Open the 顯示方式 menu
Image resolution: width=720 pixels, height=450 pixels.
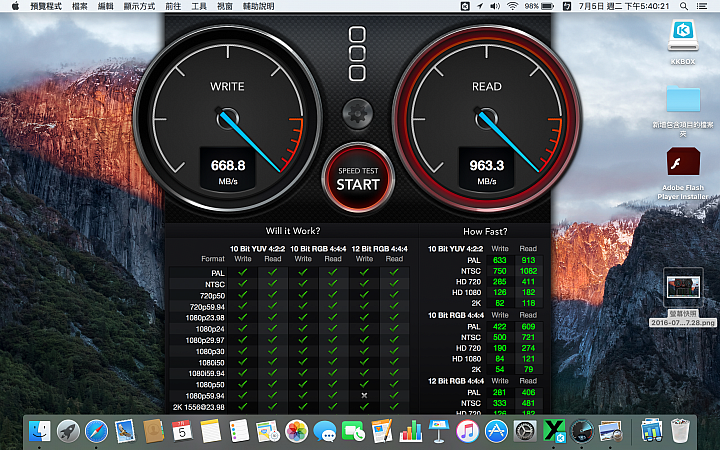coord(139,6)
